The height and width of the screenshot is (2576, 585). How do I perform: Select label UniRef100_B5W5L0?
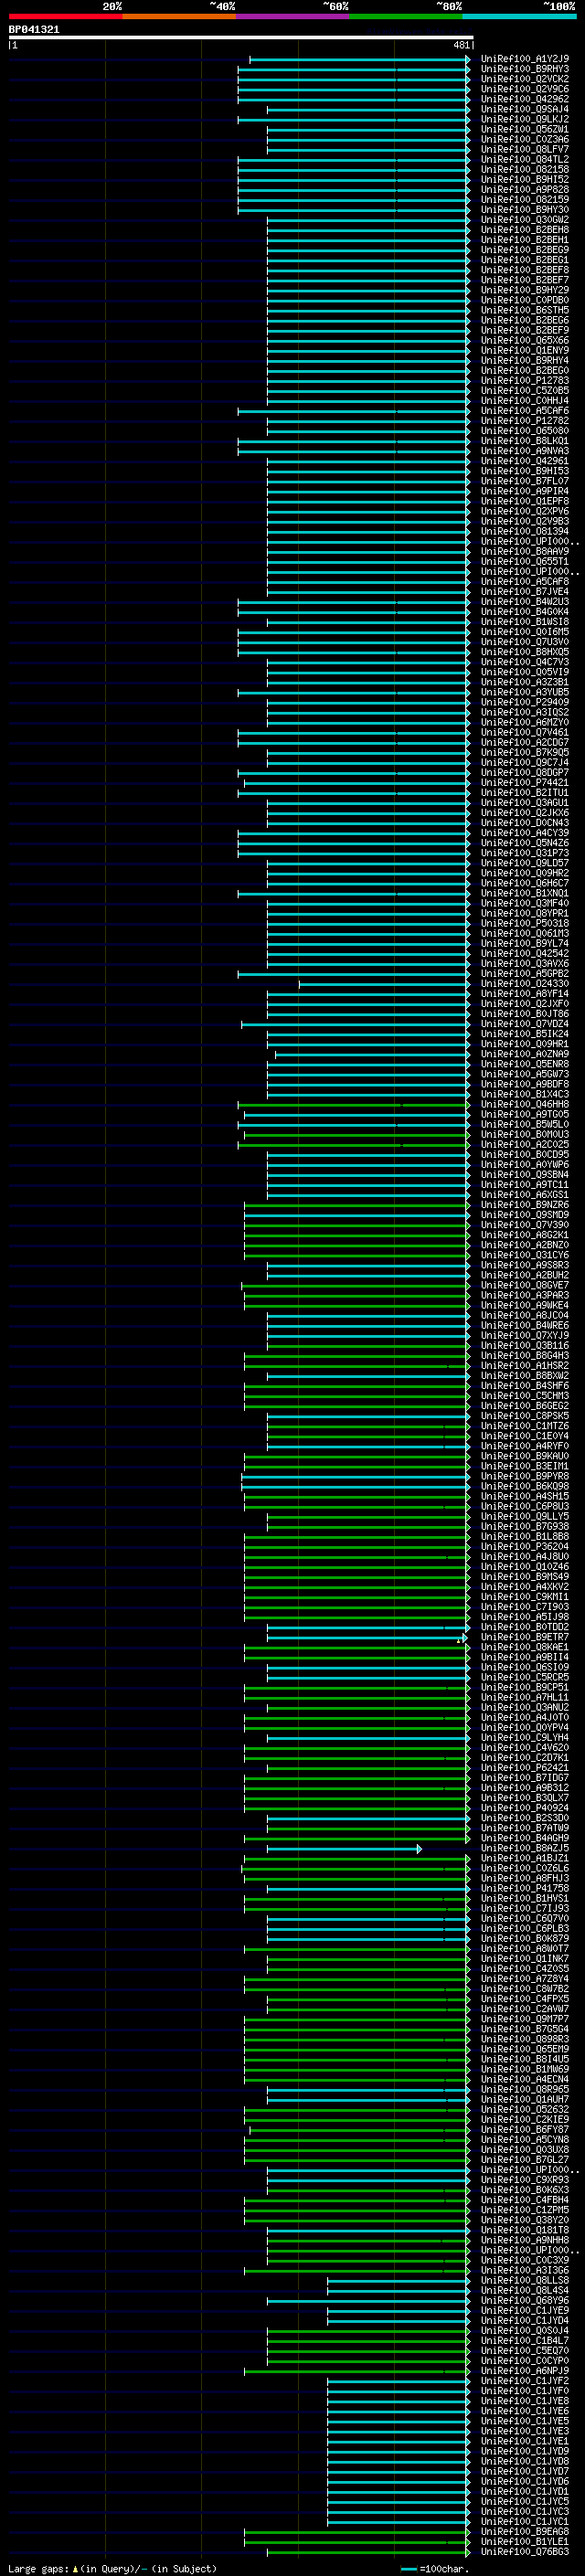pyautogui.click(x=525, y=1124)
